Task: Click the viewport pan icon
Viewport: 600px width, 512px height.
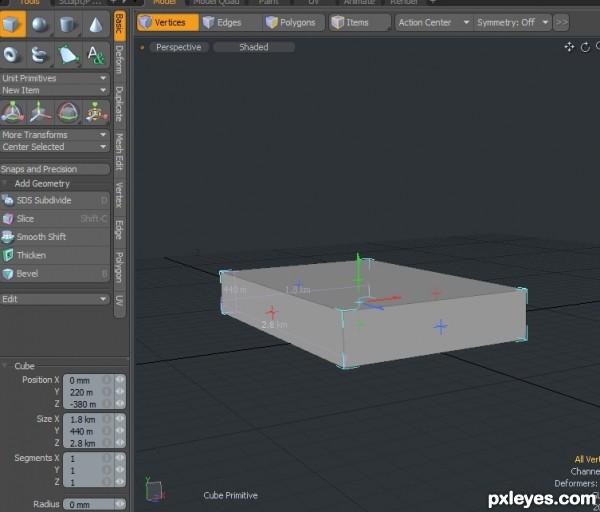Action: pyautogui.click(x=569, y=47)
